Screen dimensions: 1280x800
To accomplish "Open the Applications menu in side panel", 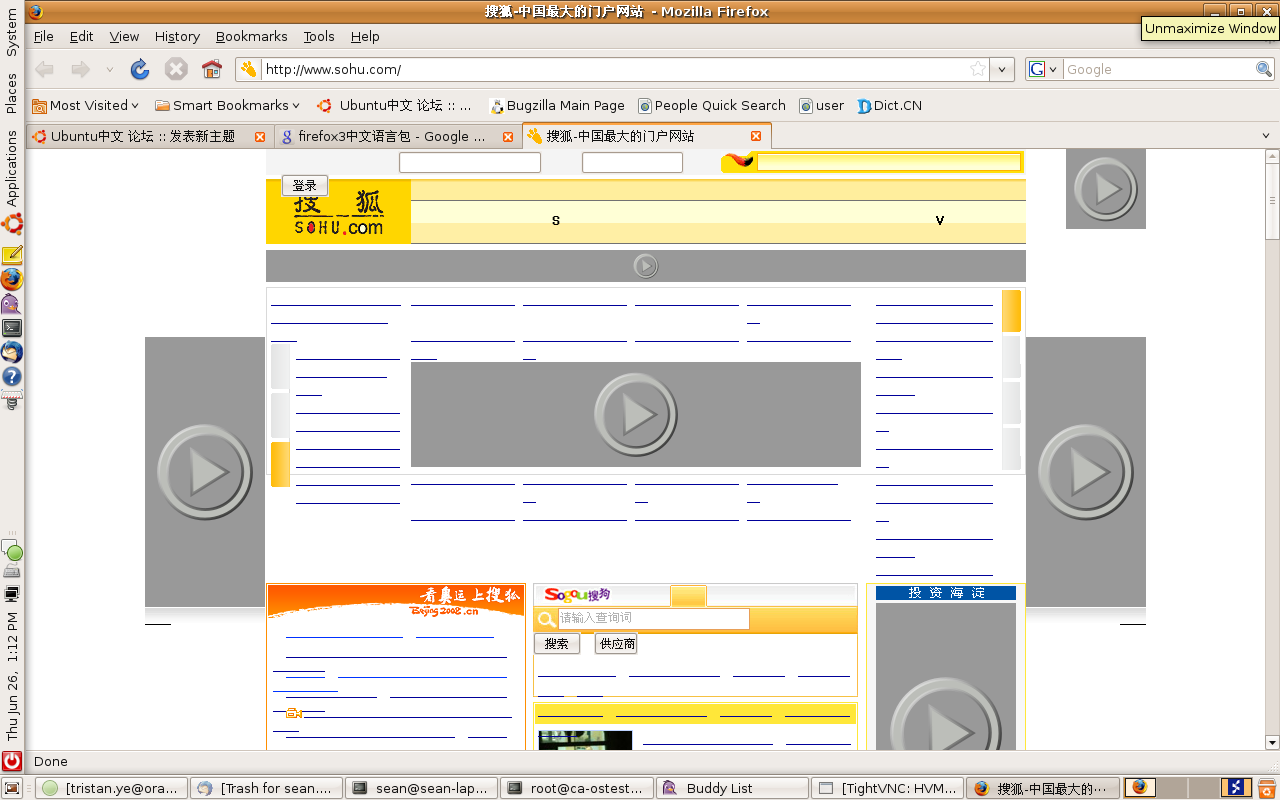I will [x=12, y=168].
